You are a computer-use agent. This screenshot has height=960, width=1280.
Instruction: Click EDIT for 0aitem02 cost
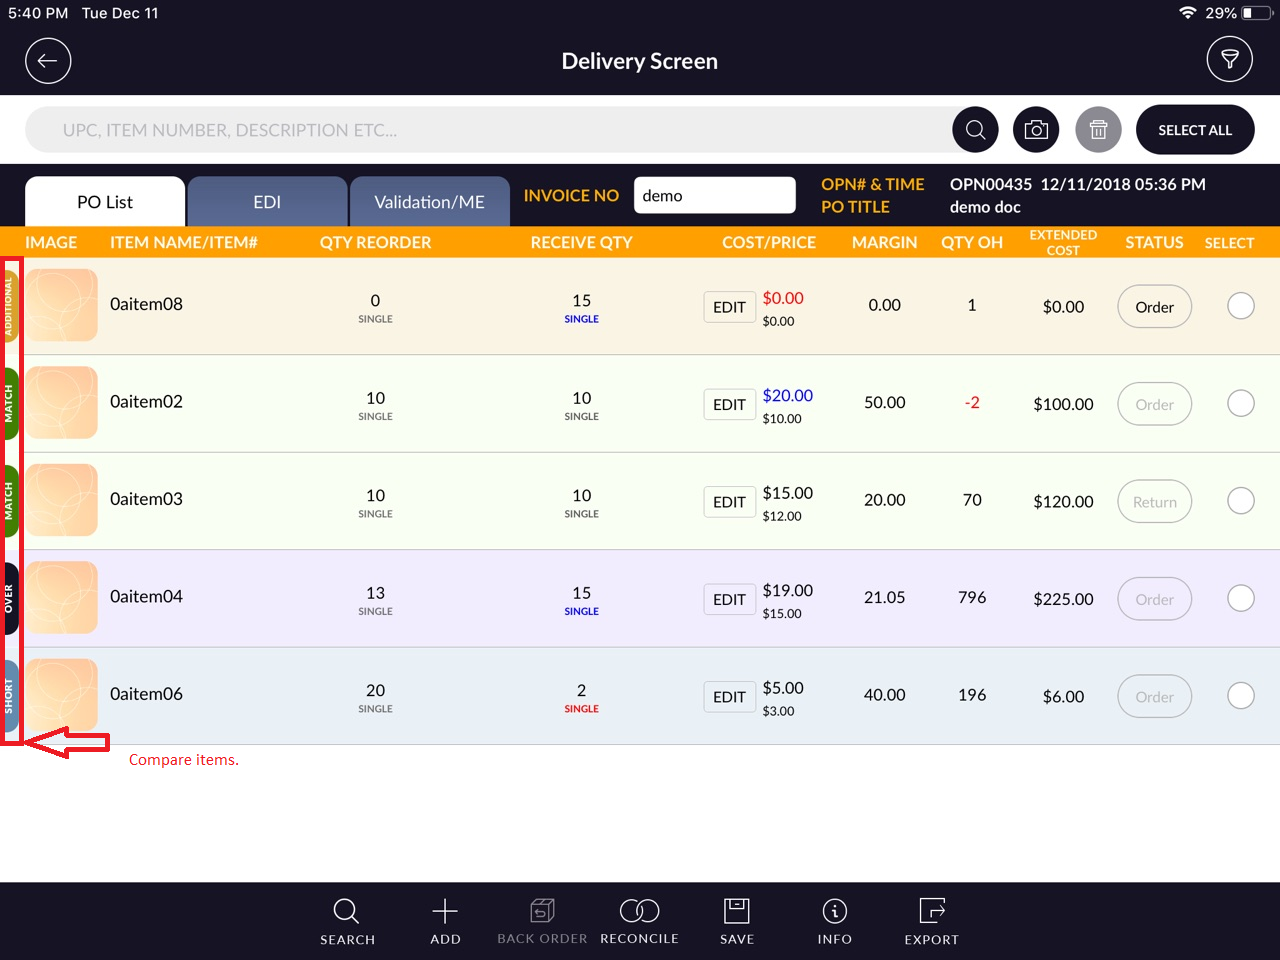(x=729, y=405)
